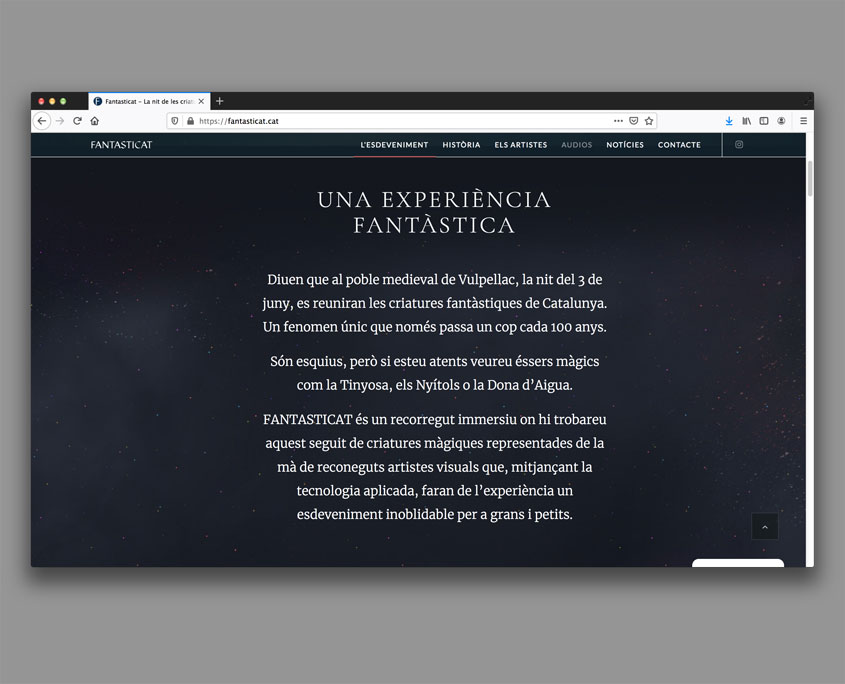Open the library bookshelf icon
Image resolution: width=845 pixels, height=684 pixels.
click(746, 121)
